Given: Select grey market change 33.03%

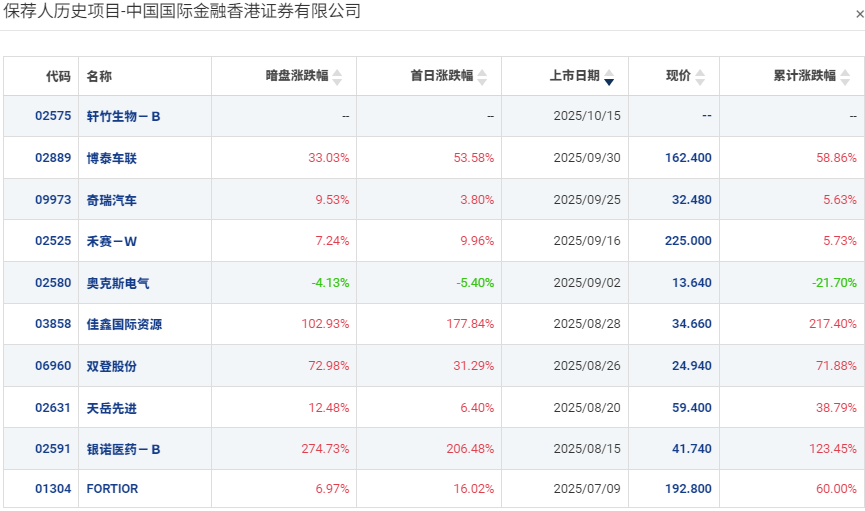Looking at the screenshot, I should (x=328, y=158).
